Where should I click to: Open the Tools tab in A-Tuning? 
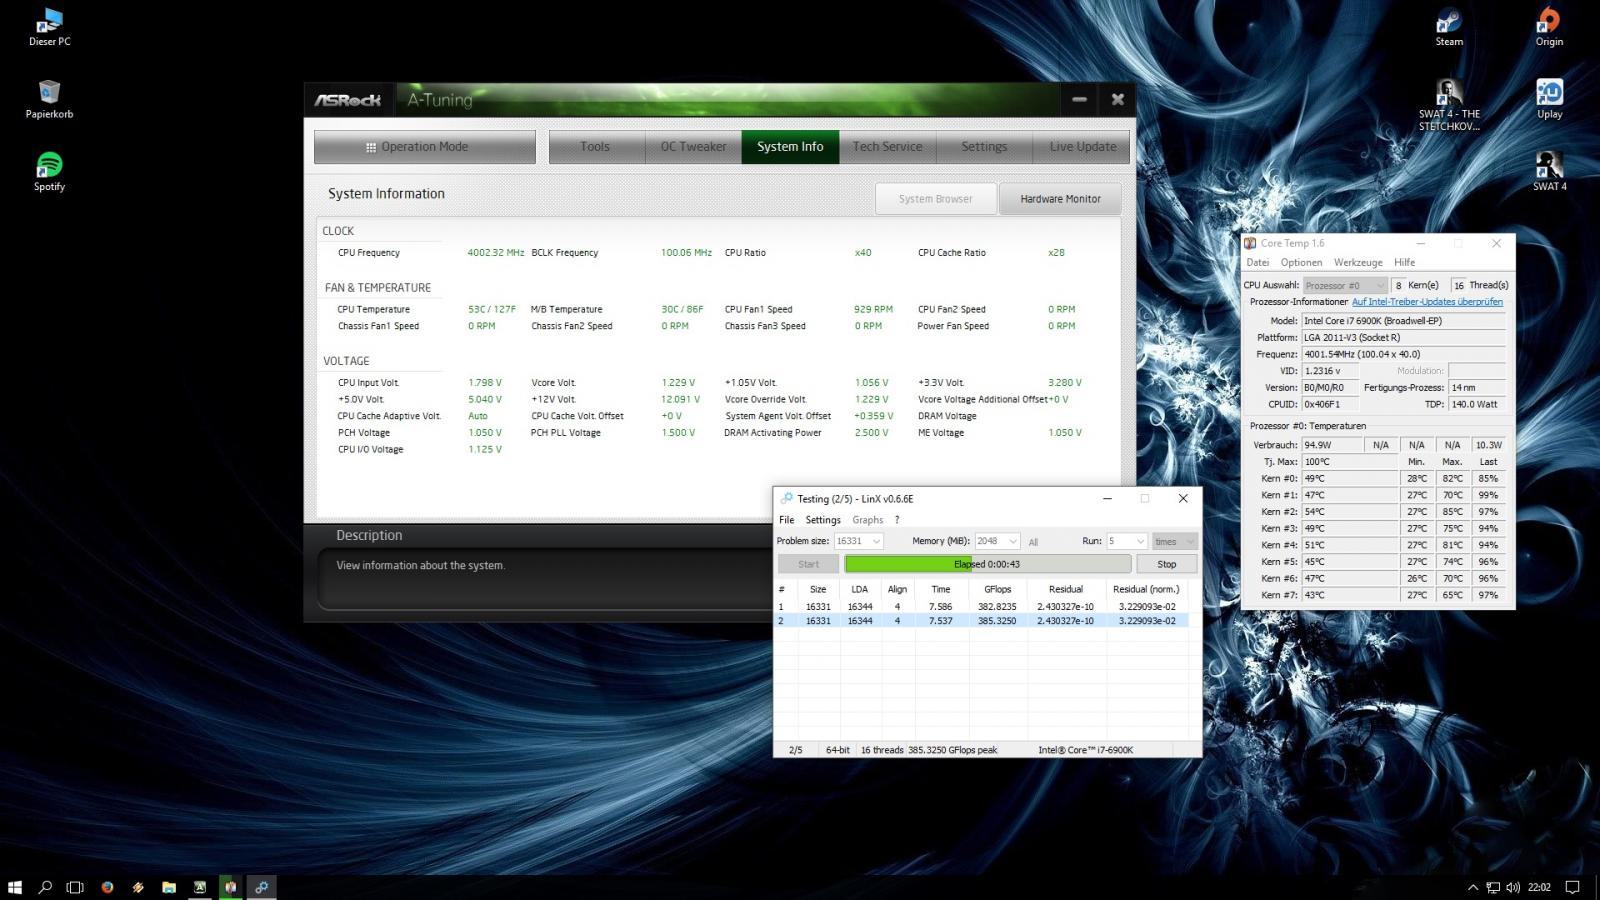point(595,147)
